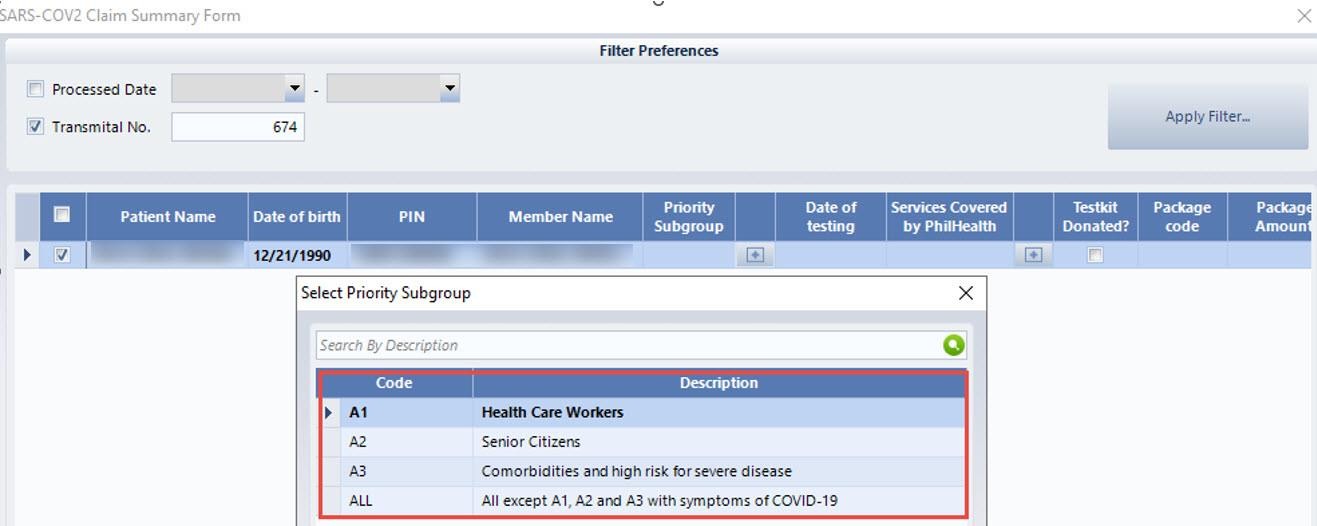1317x526 pixels.
Task: Click the Apply Filter button
Action: pyautogui.click(x=1207, y=117)
